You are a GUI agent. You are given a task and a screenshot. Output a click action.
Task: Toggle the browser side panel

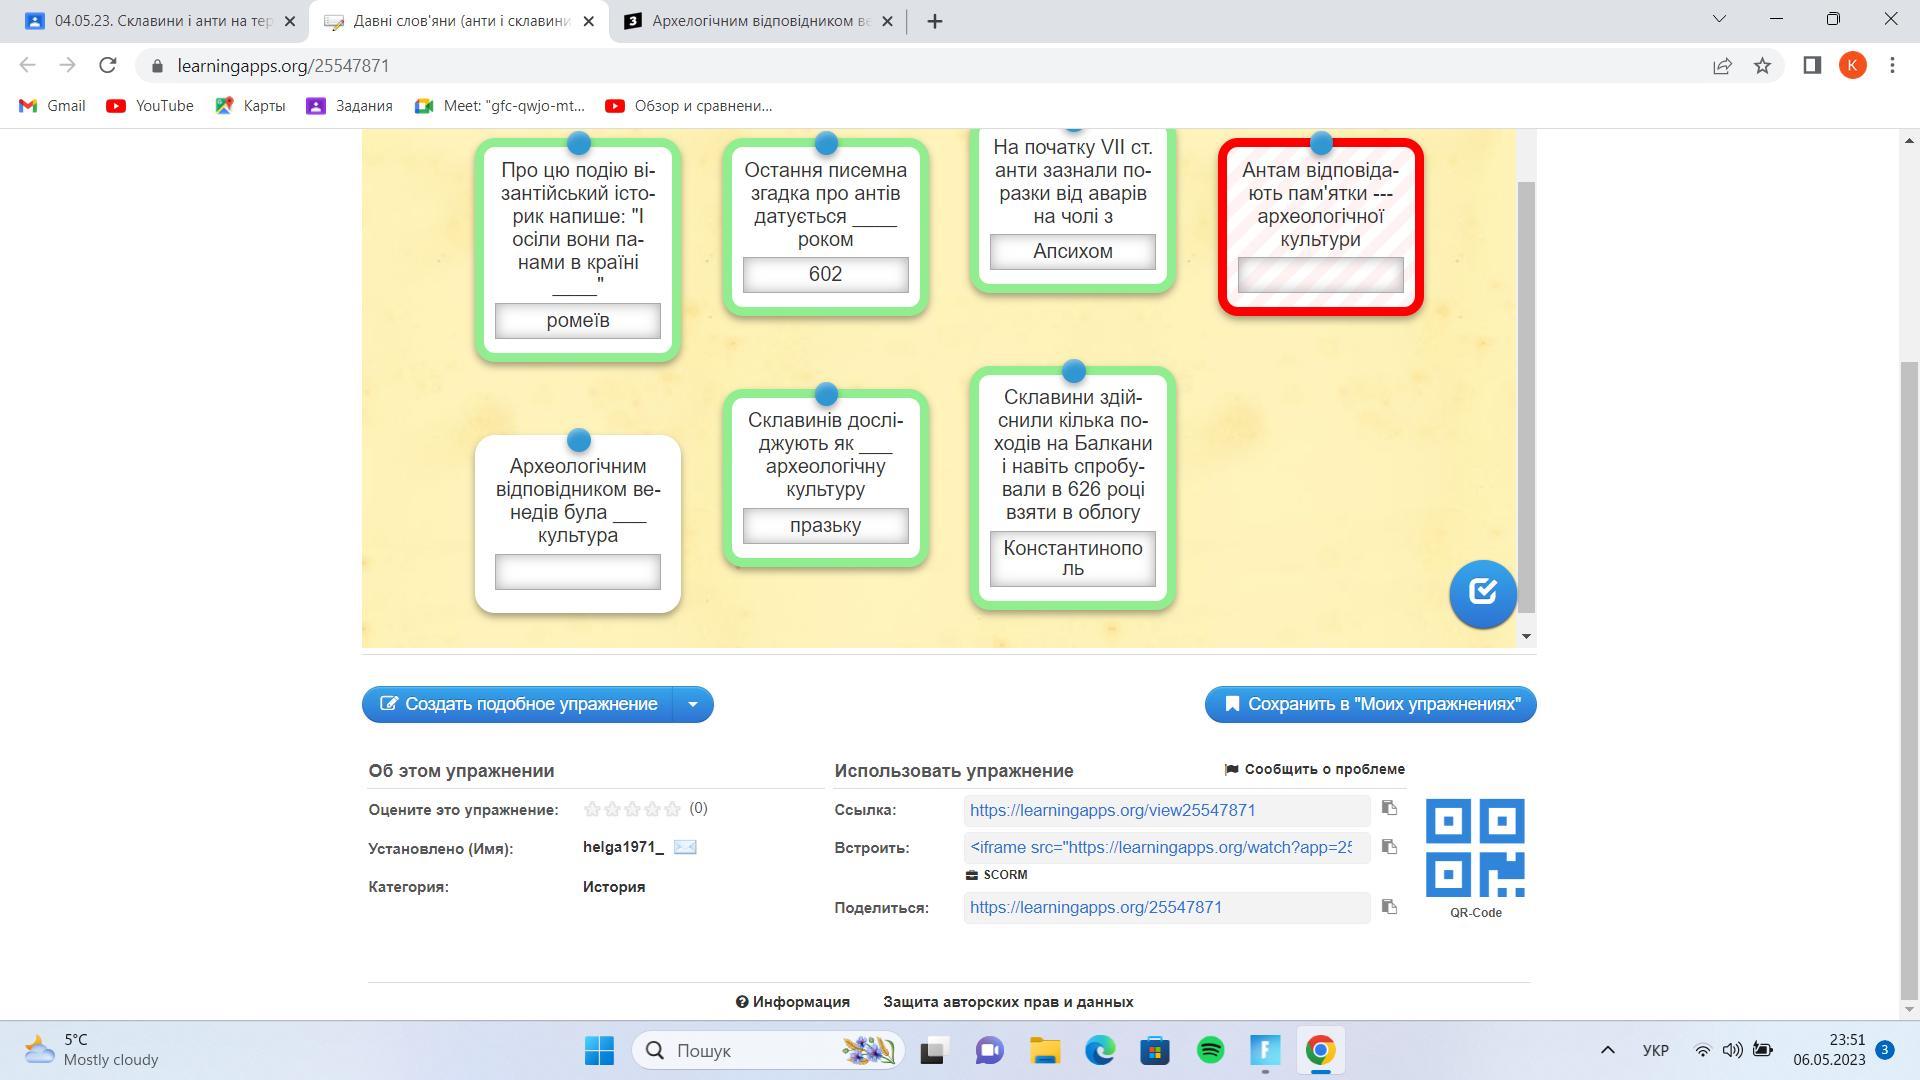pos(1812,66)
